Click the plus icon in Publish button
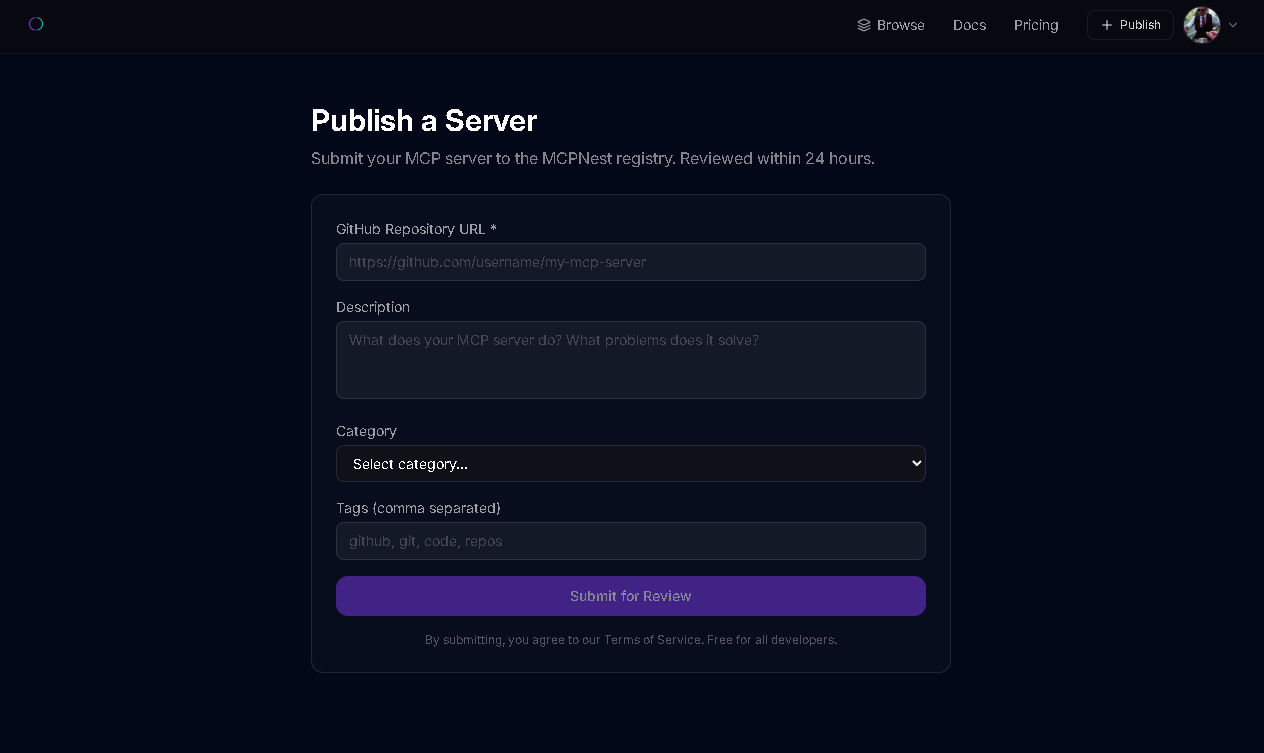1264x753 pixels. click(x=1106, y=25)
